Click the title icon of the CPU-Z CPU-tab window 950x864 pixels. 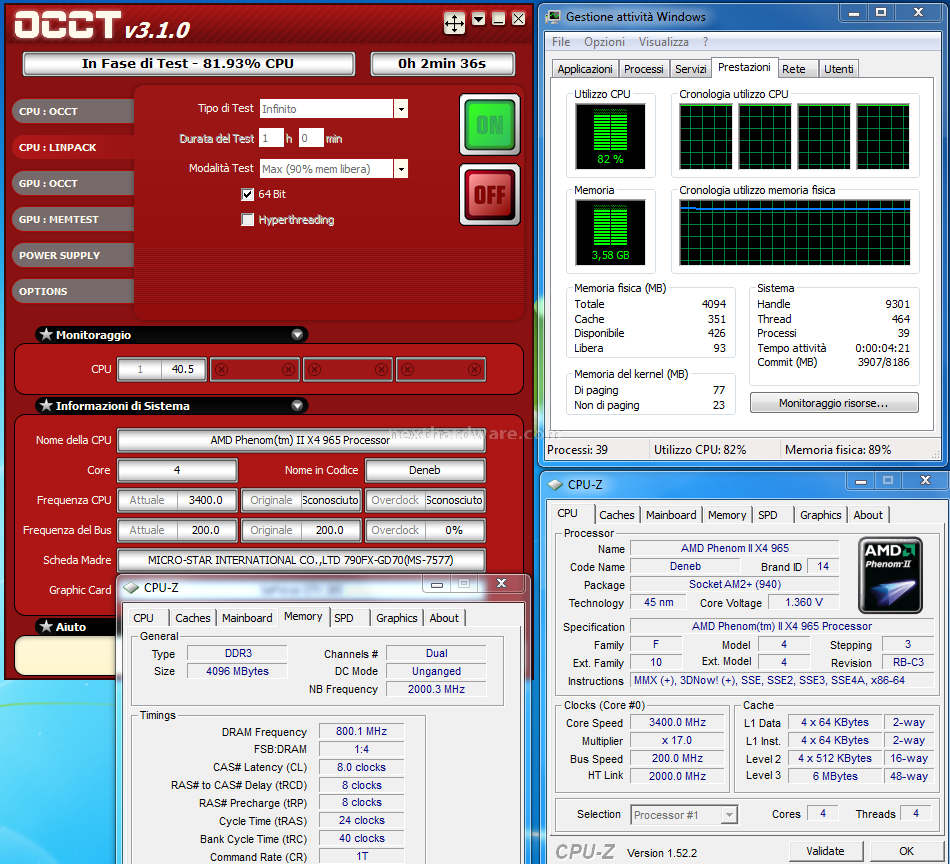(555, 485)
